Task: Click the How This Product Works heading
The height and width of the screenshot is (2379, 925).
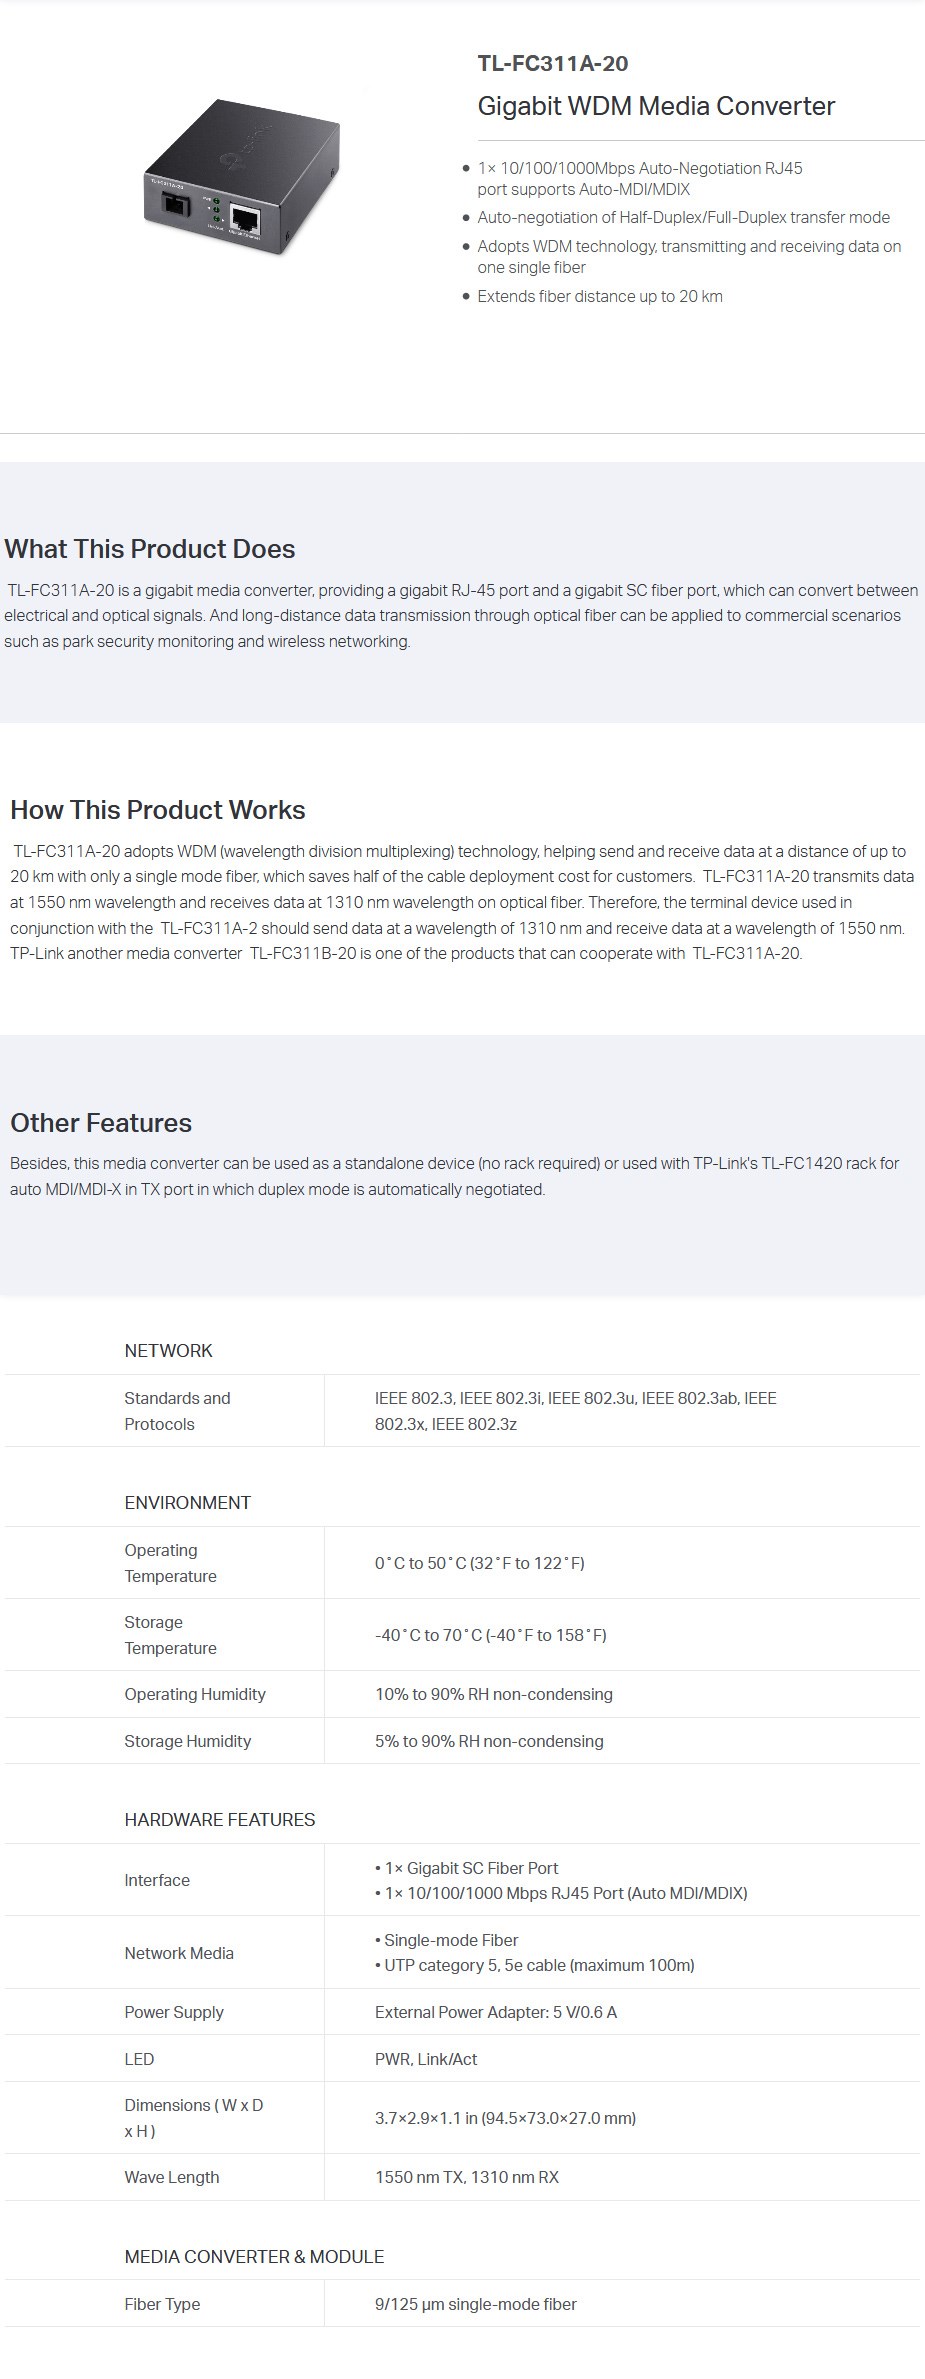Action: pos(158,810)
